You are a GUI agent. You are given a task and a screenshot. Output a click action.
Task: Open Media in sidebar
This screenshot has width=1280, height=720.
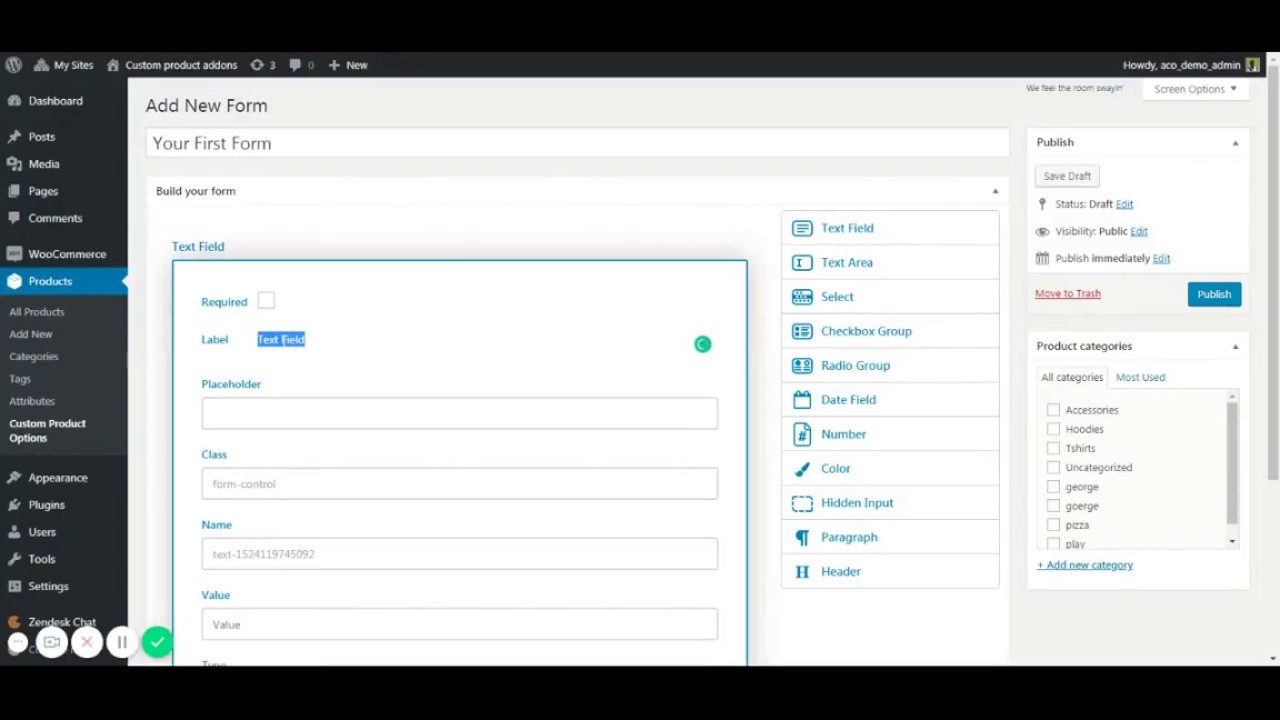click(44, 164)
